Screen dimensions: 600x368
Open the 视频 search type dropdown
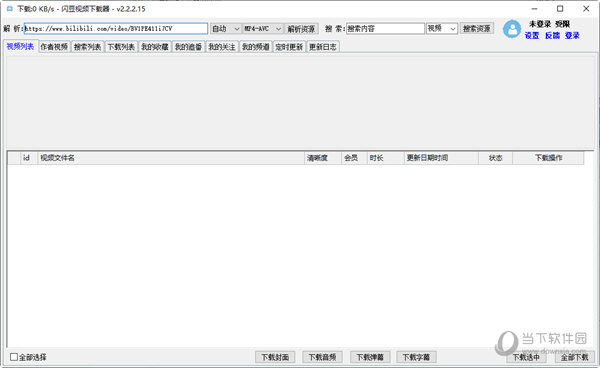[x=442, y=29]
